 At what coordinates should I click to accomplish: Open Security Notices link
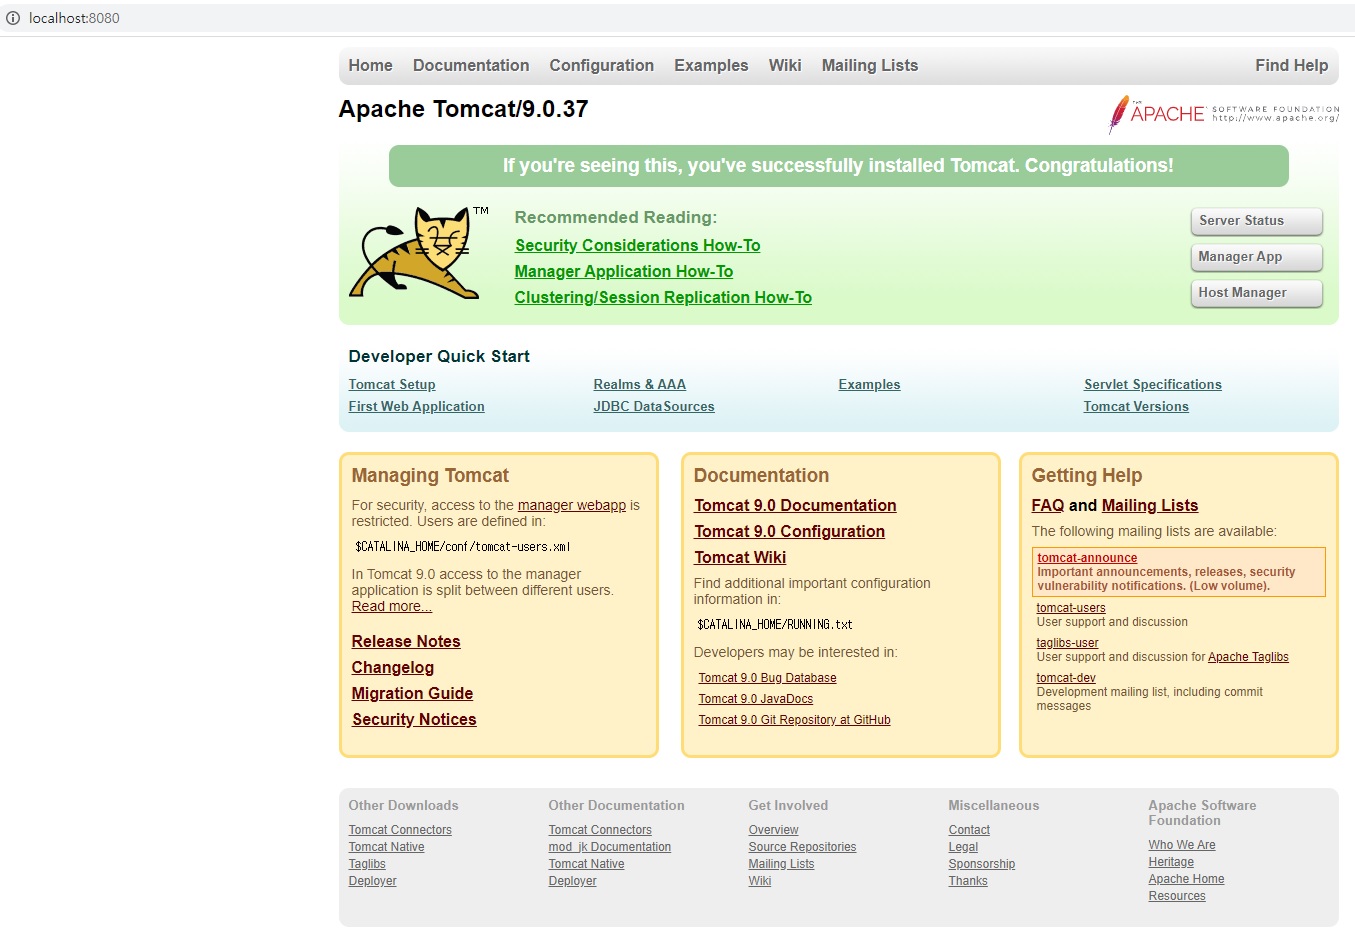414,719
